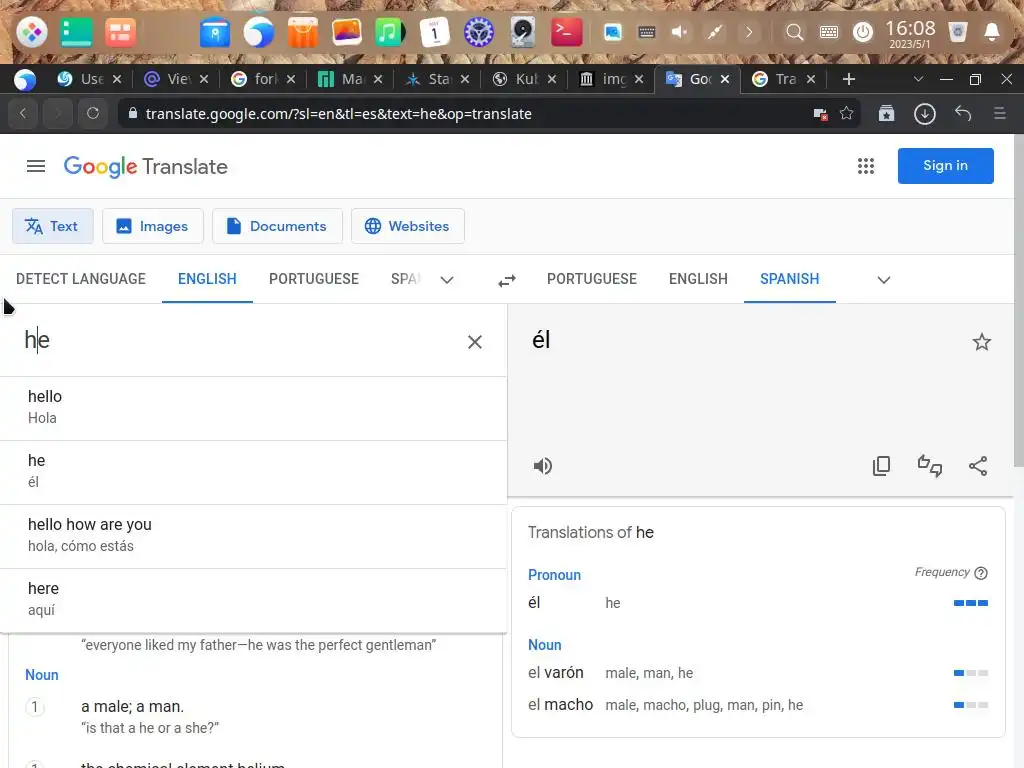Bookmark this page with the star
The image size is (1024, 768).
click(x=846, y=114)
